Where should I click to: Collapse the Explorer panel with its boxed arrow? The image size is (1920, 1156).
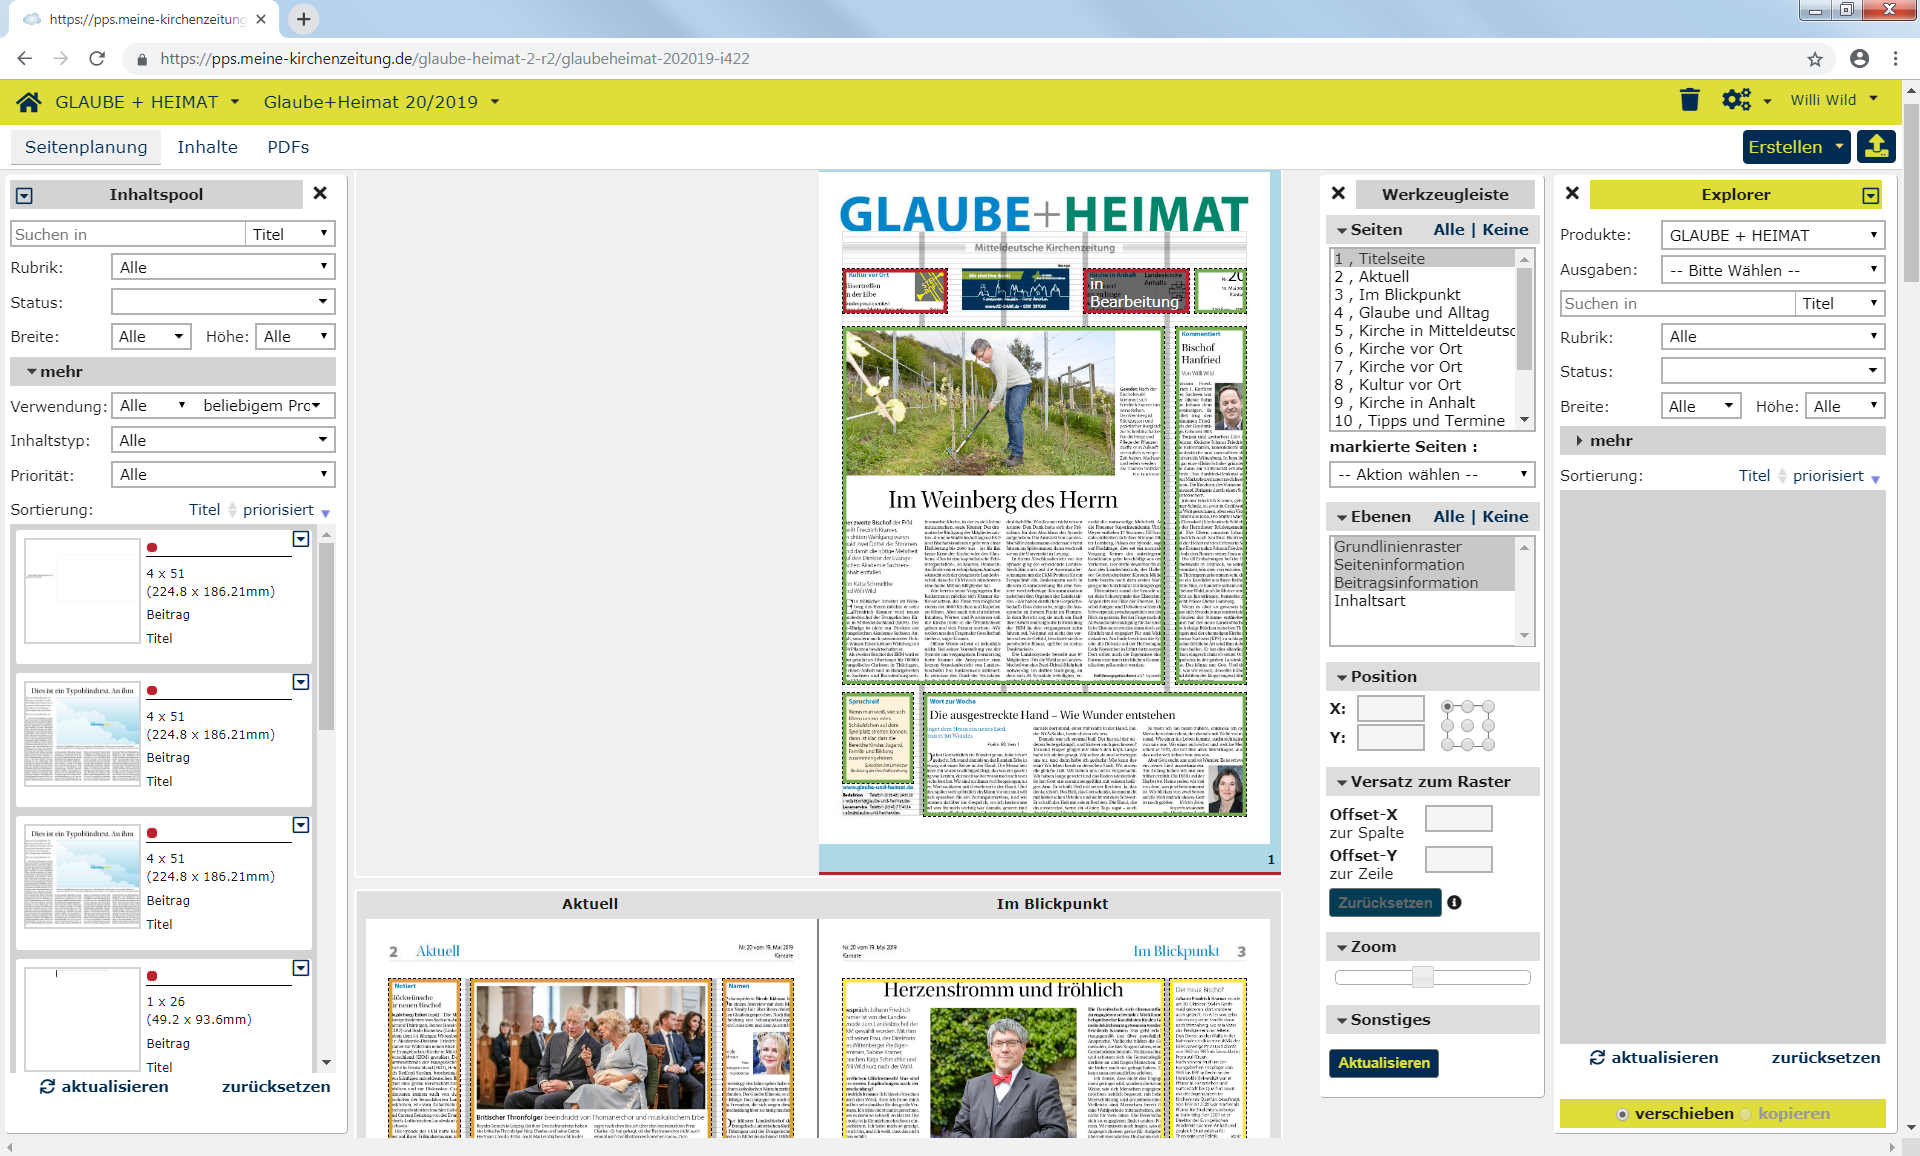[x=1871, y=196]
